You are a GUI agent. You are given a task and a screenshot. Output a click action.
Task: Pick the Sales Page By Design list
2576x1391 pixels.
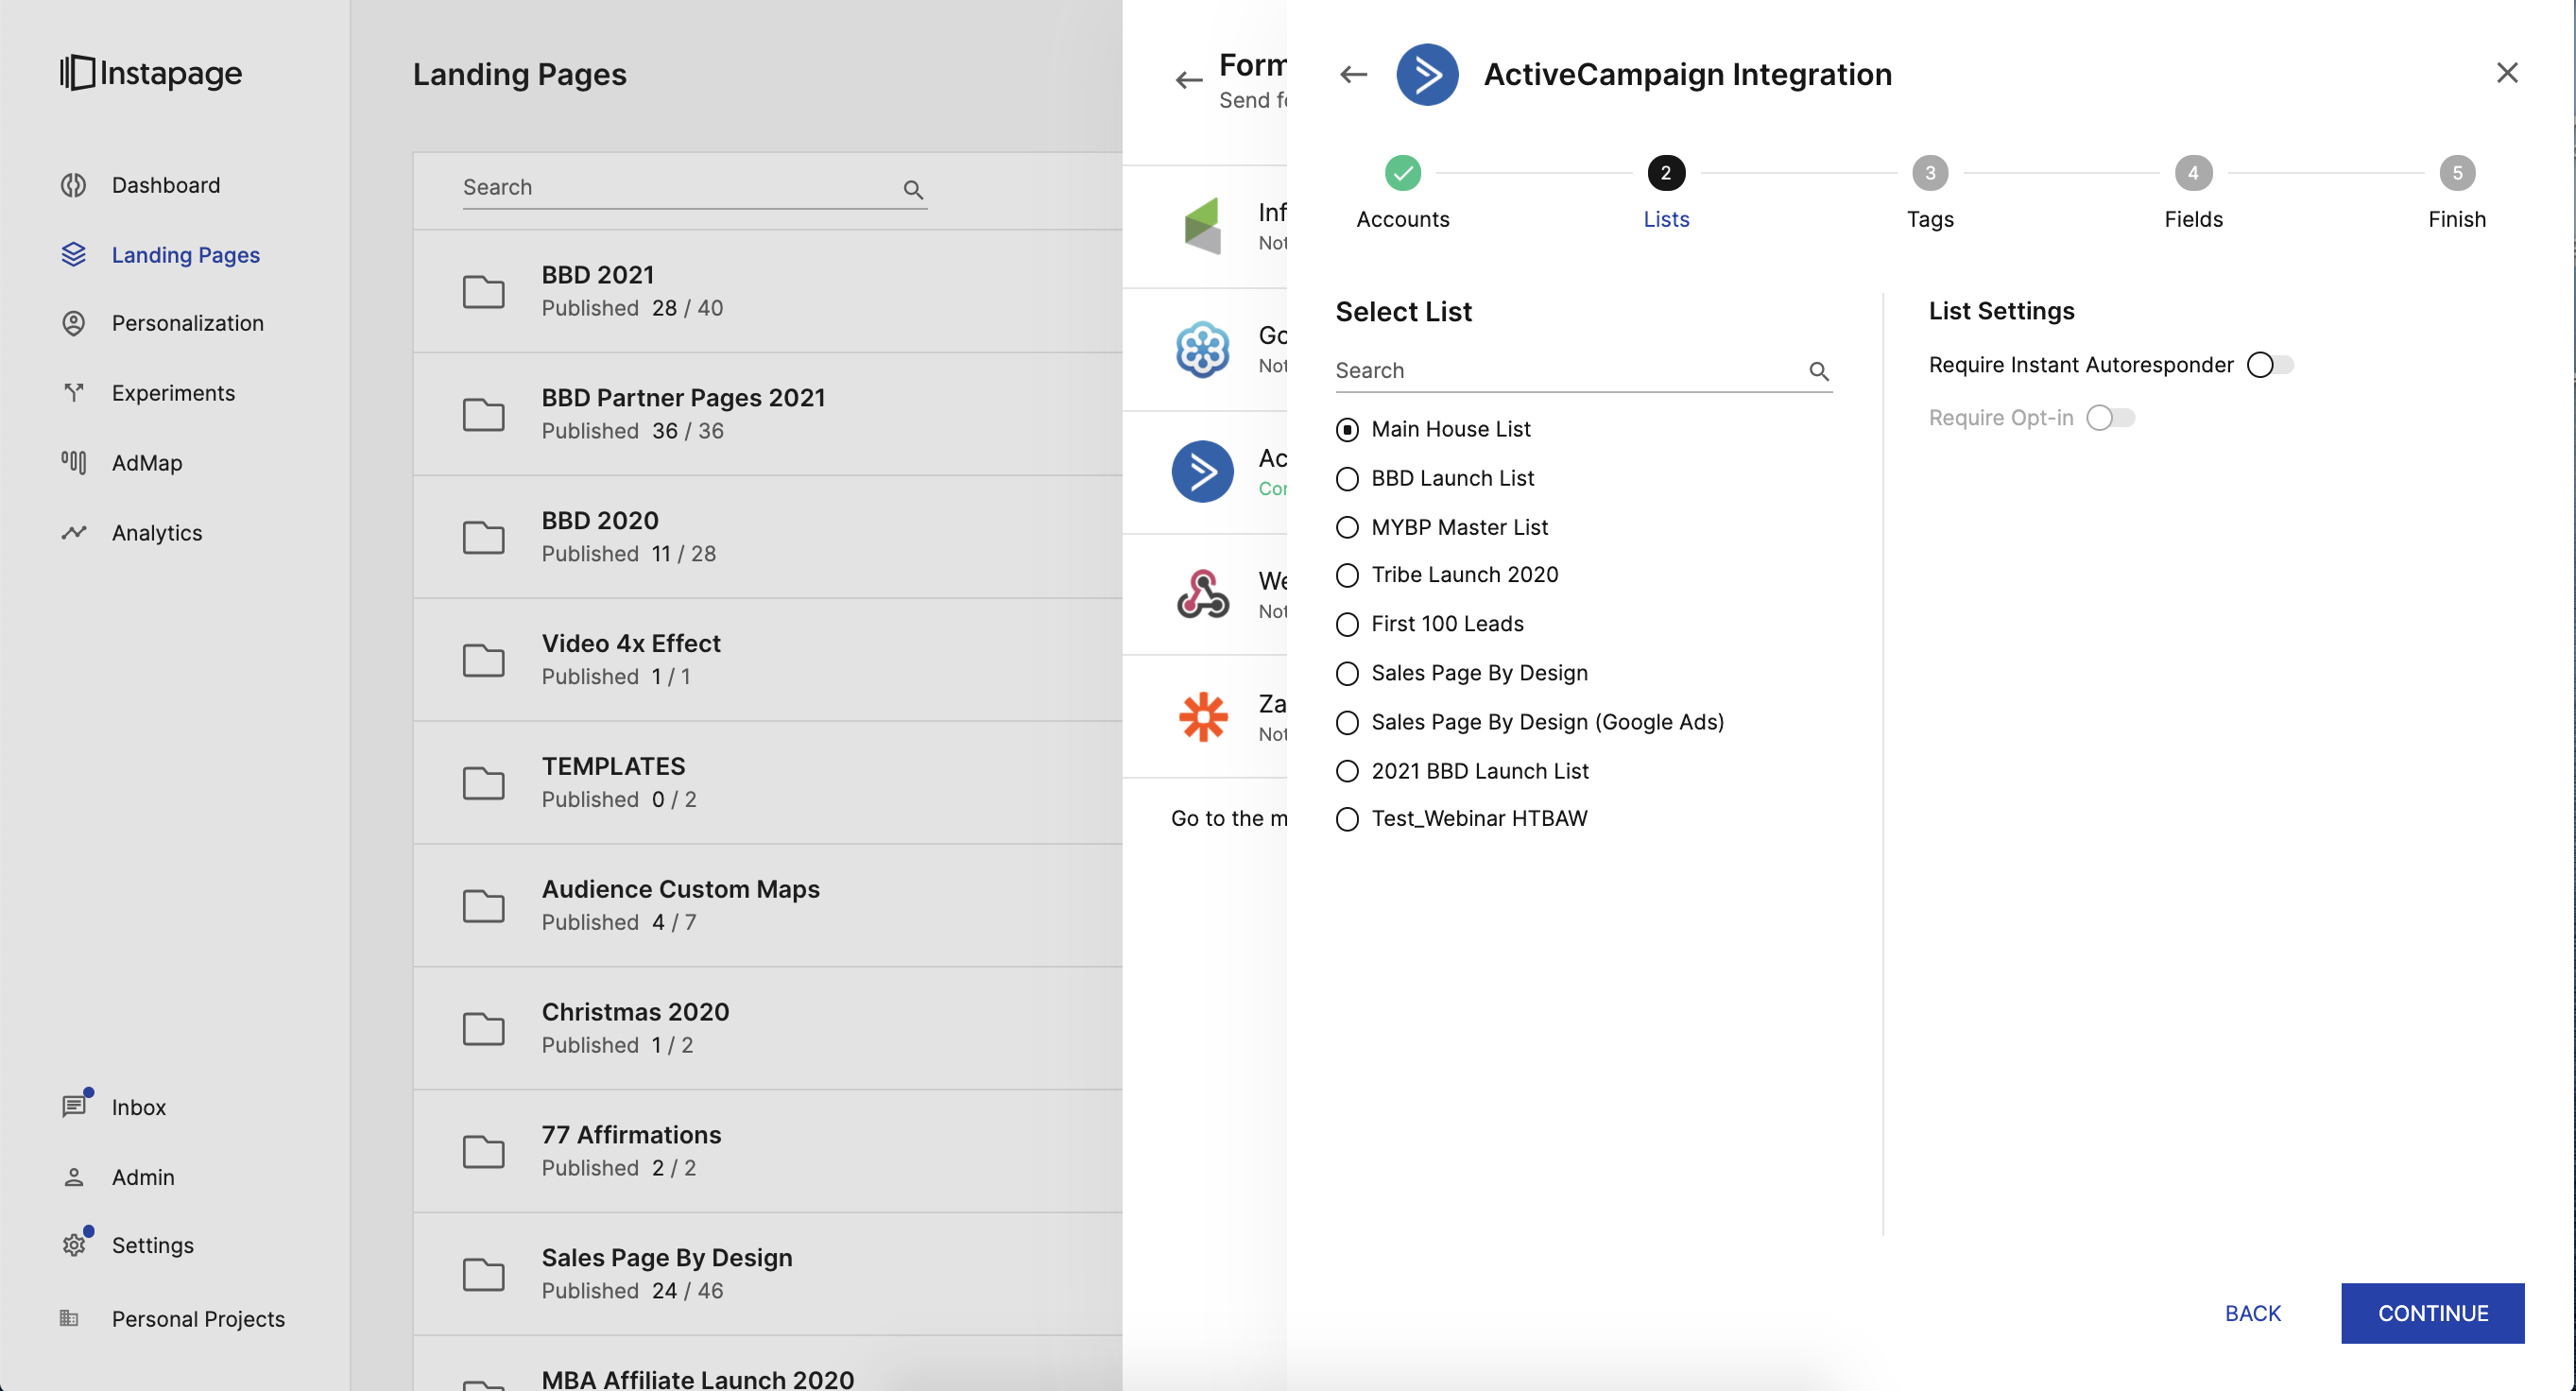(1347, 673)
